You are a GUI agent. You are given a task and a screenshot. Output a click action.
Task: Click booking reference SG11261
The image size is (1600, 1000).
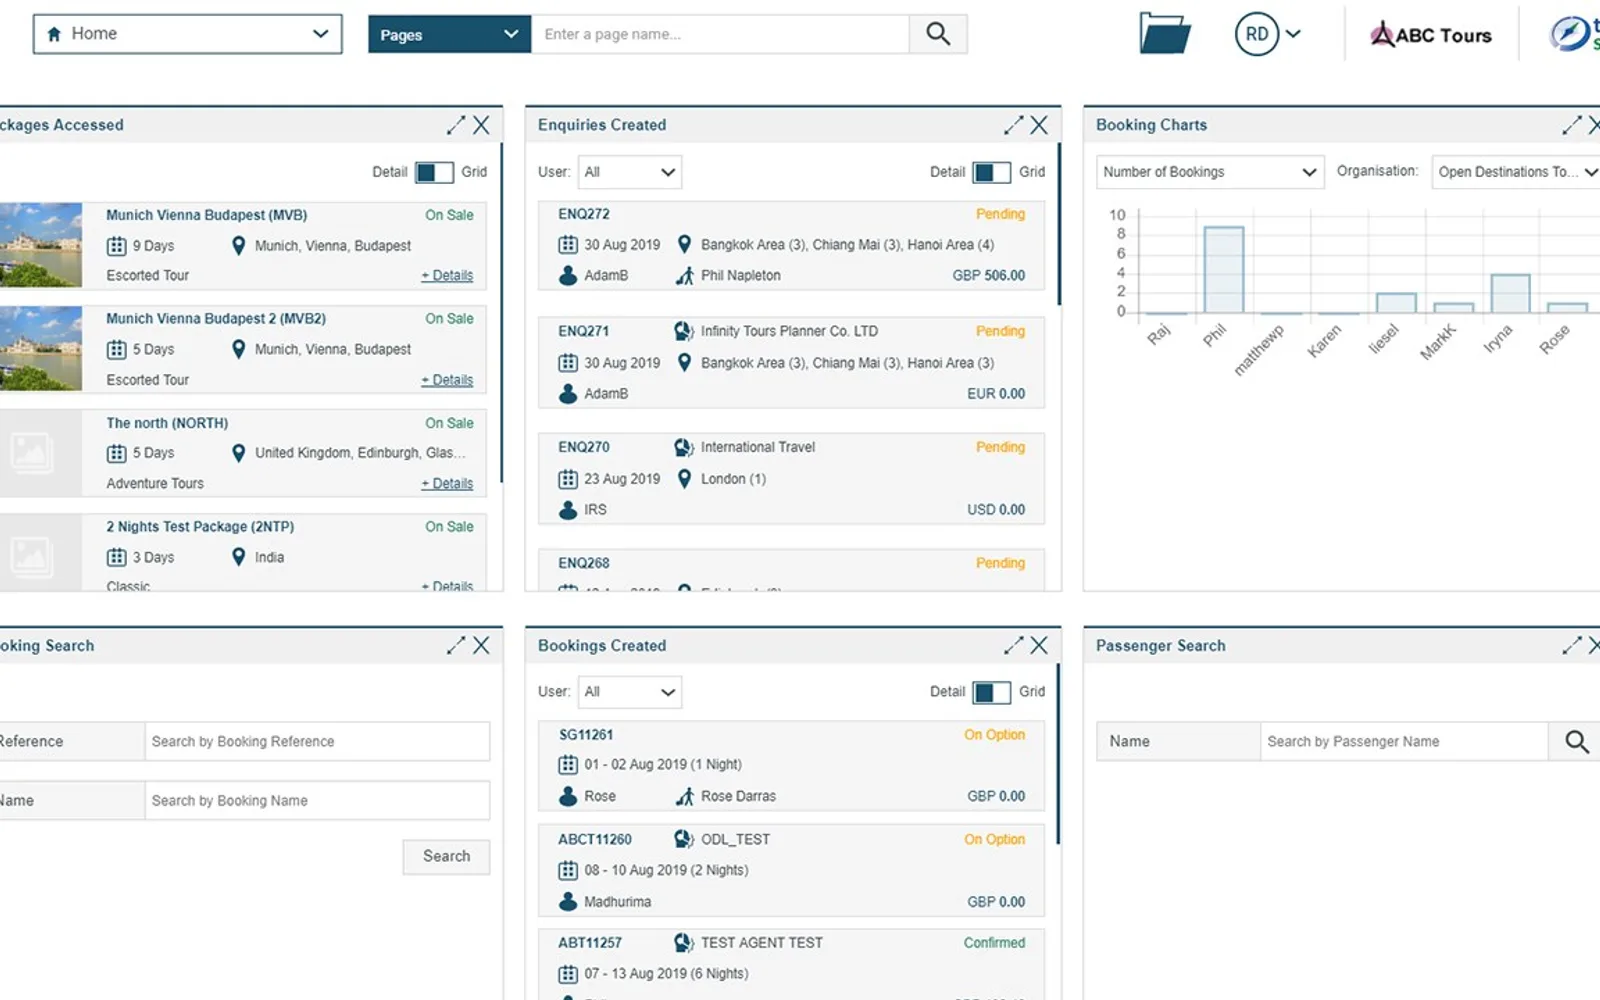tap(586, 734)
